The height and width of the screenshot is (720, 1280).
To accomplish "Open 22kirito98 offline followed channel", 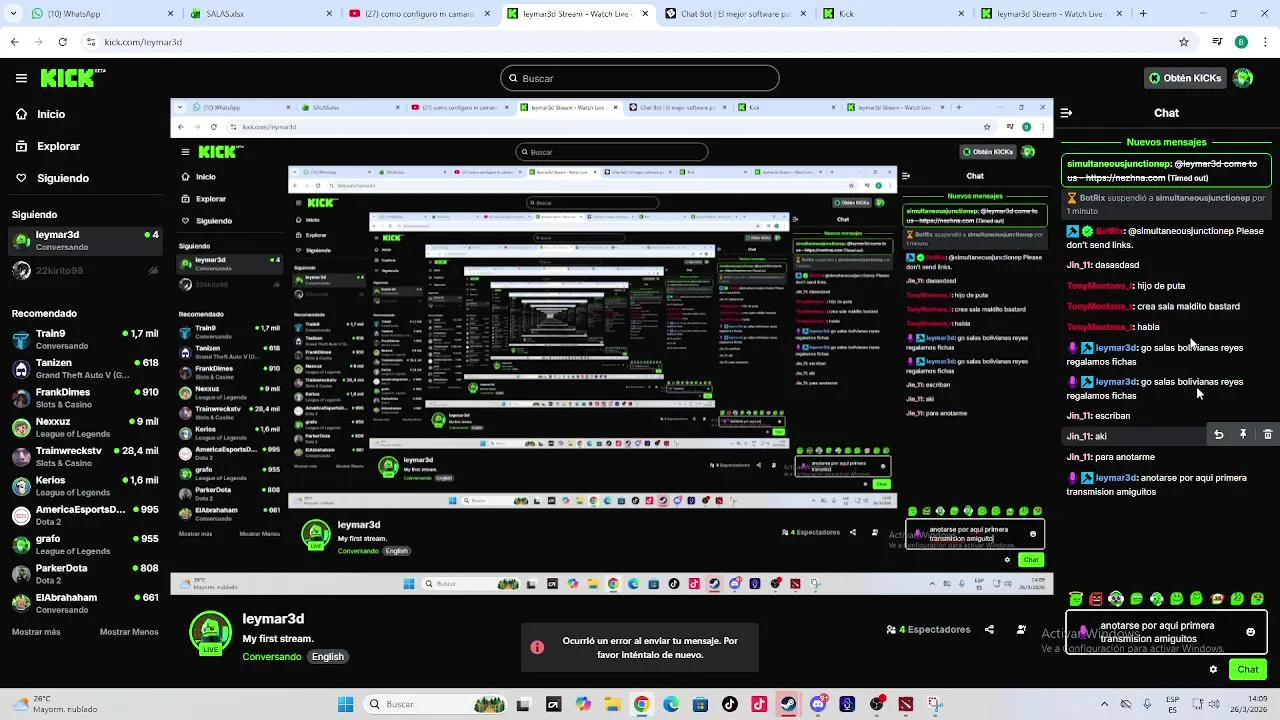I will click(x=85, y=270).
